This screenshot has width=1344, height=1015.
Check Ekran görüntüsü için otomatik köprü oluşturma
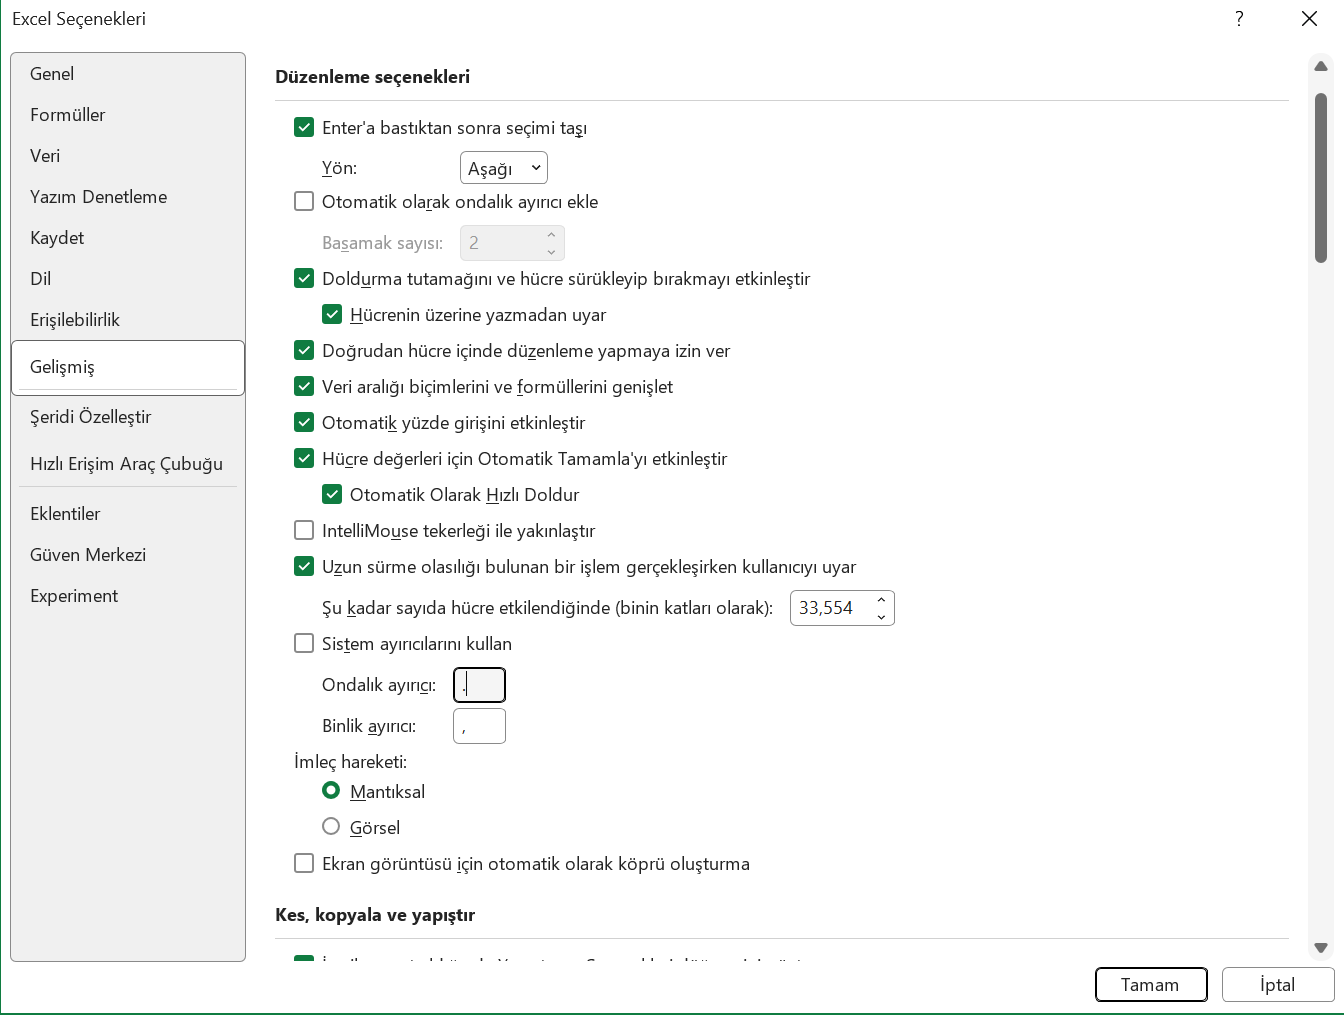304,863
